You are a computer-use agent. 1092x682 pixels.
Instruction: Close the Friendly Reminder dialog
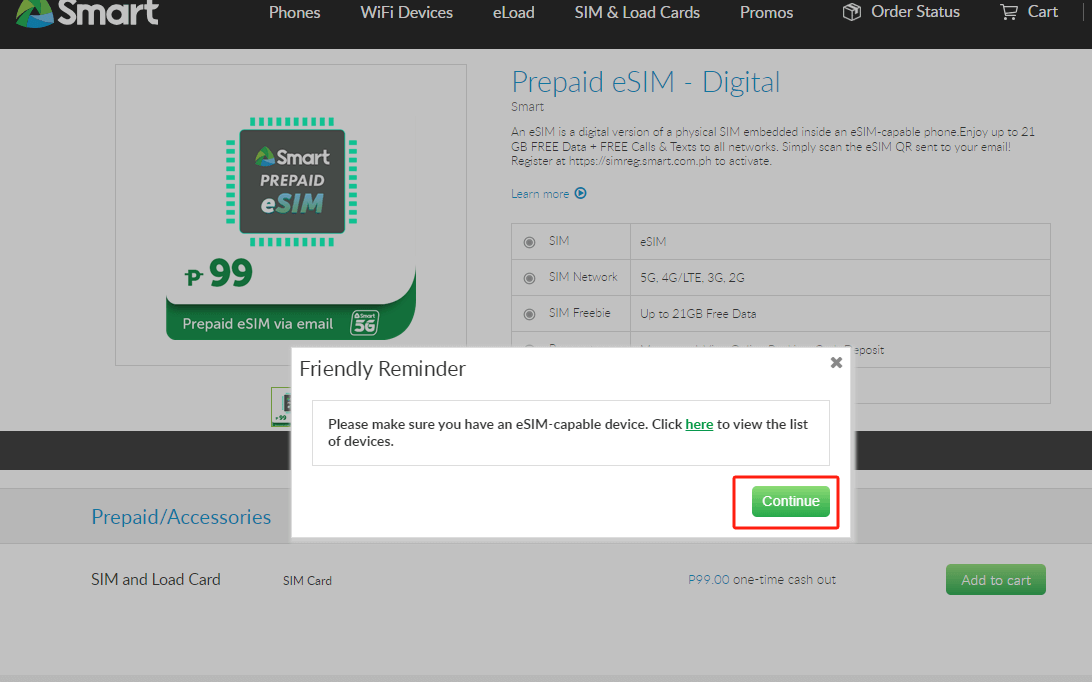(836, 362)
